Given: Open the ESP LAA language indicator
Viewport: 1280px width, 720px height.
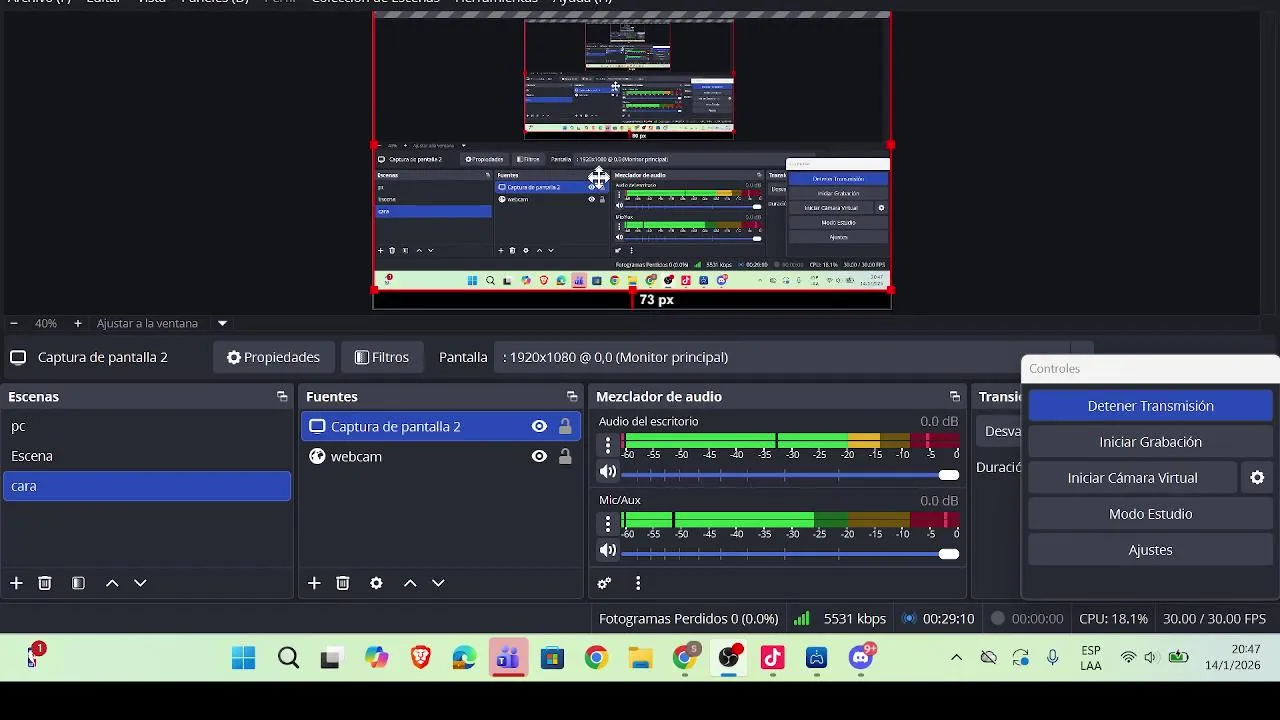Looking at the screenshot, I should [1091, 658].
